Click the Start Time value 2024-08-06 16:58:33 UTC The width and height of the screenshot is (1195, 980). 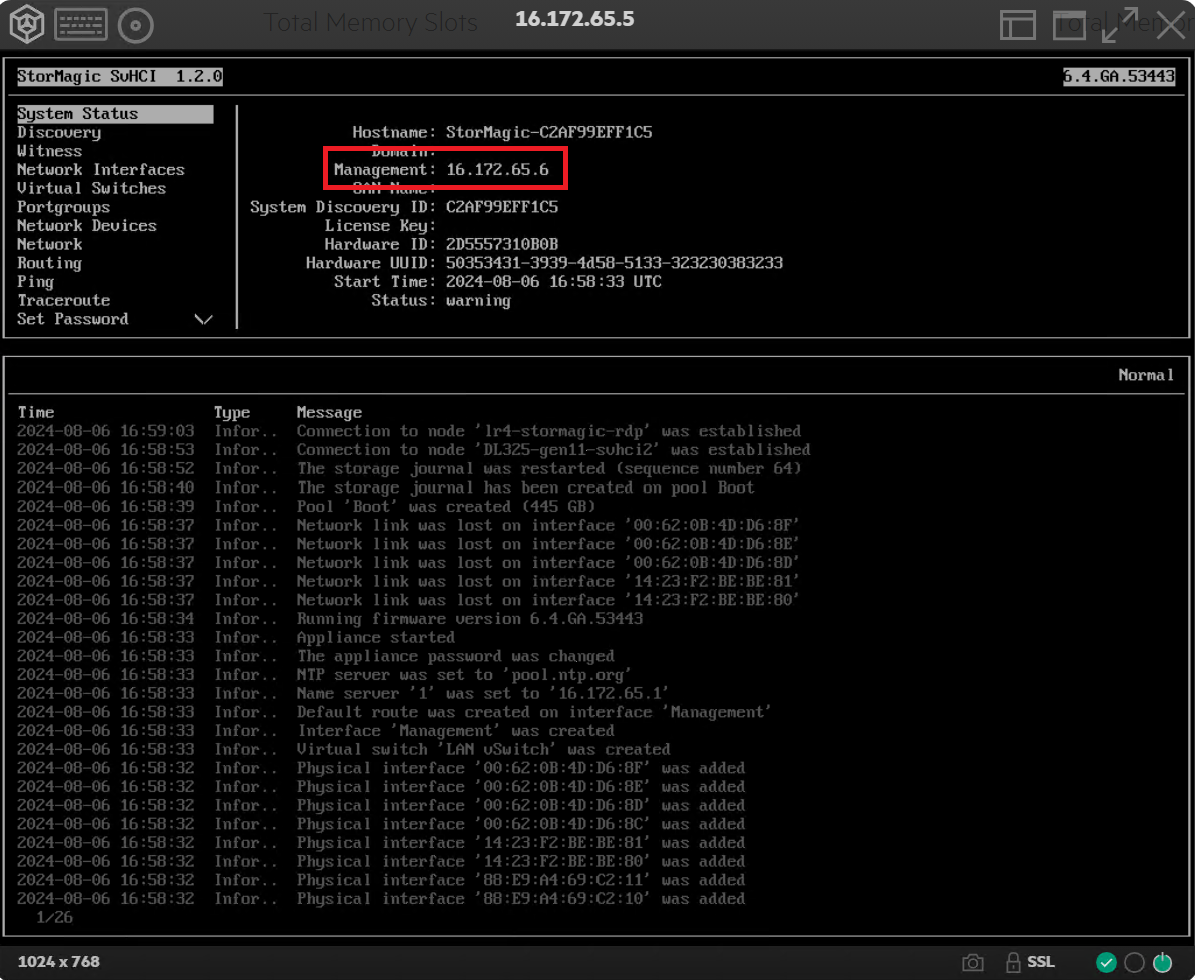(553, 281)
